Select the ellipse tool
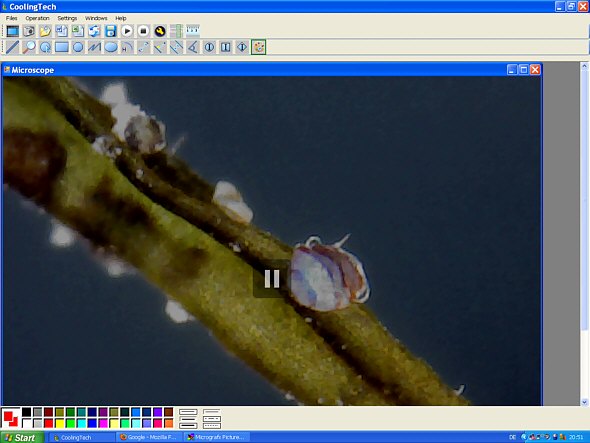Screen dimensions: 590x443 pyautogui.click(x=111, y=47)
